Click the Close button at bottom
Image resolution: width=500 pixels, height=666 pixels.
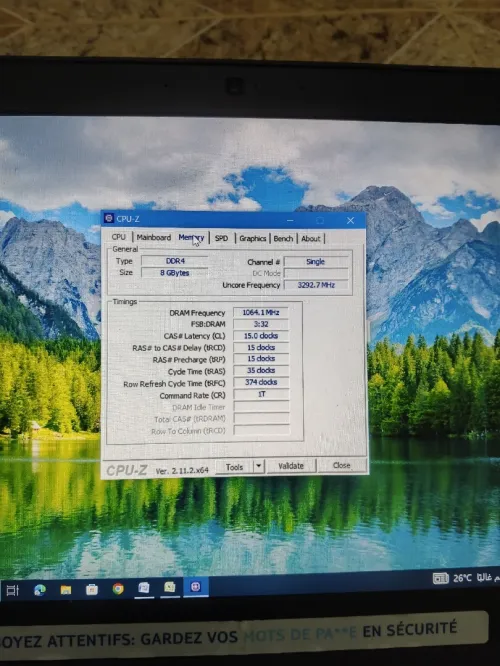[x=342, y=465]
